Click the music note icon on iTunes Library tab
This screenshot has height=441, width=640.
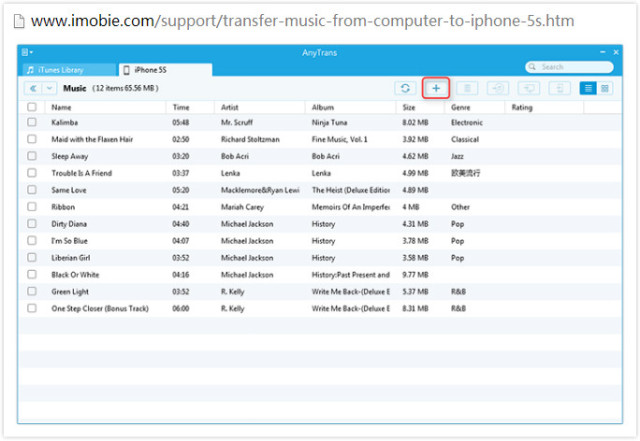pyautogui.click(x=30, y=70)
